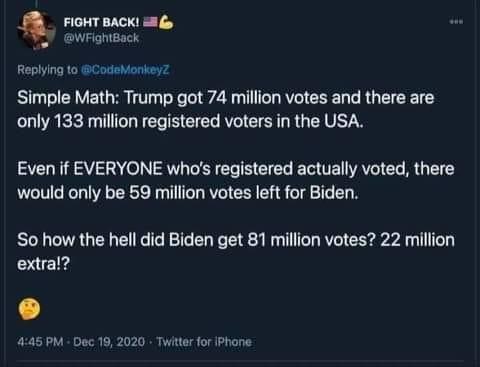Click the thinking face emoji

click(x=30, y=309)
